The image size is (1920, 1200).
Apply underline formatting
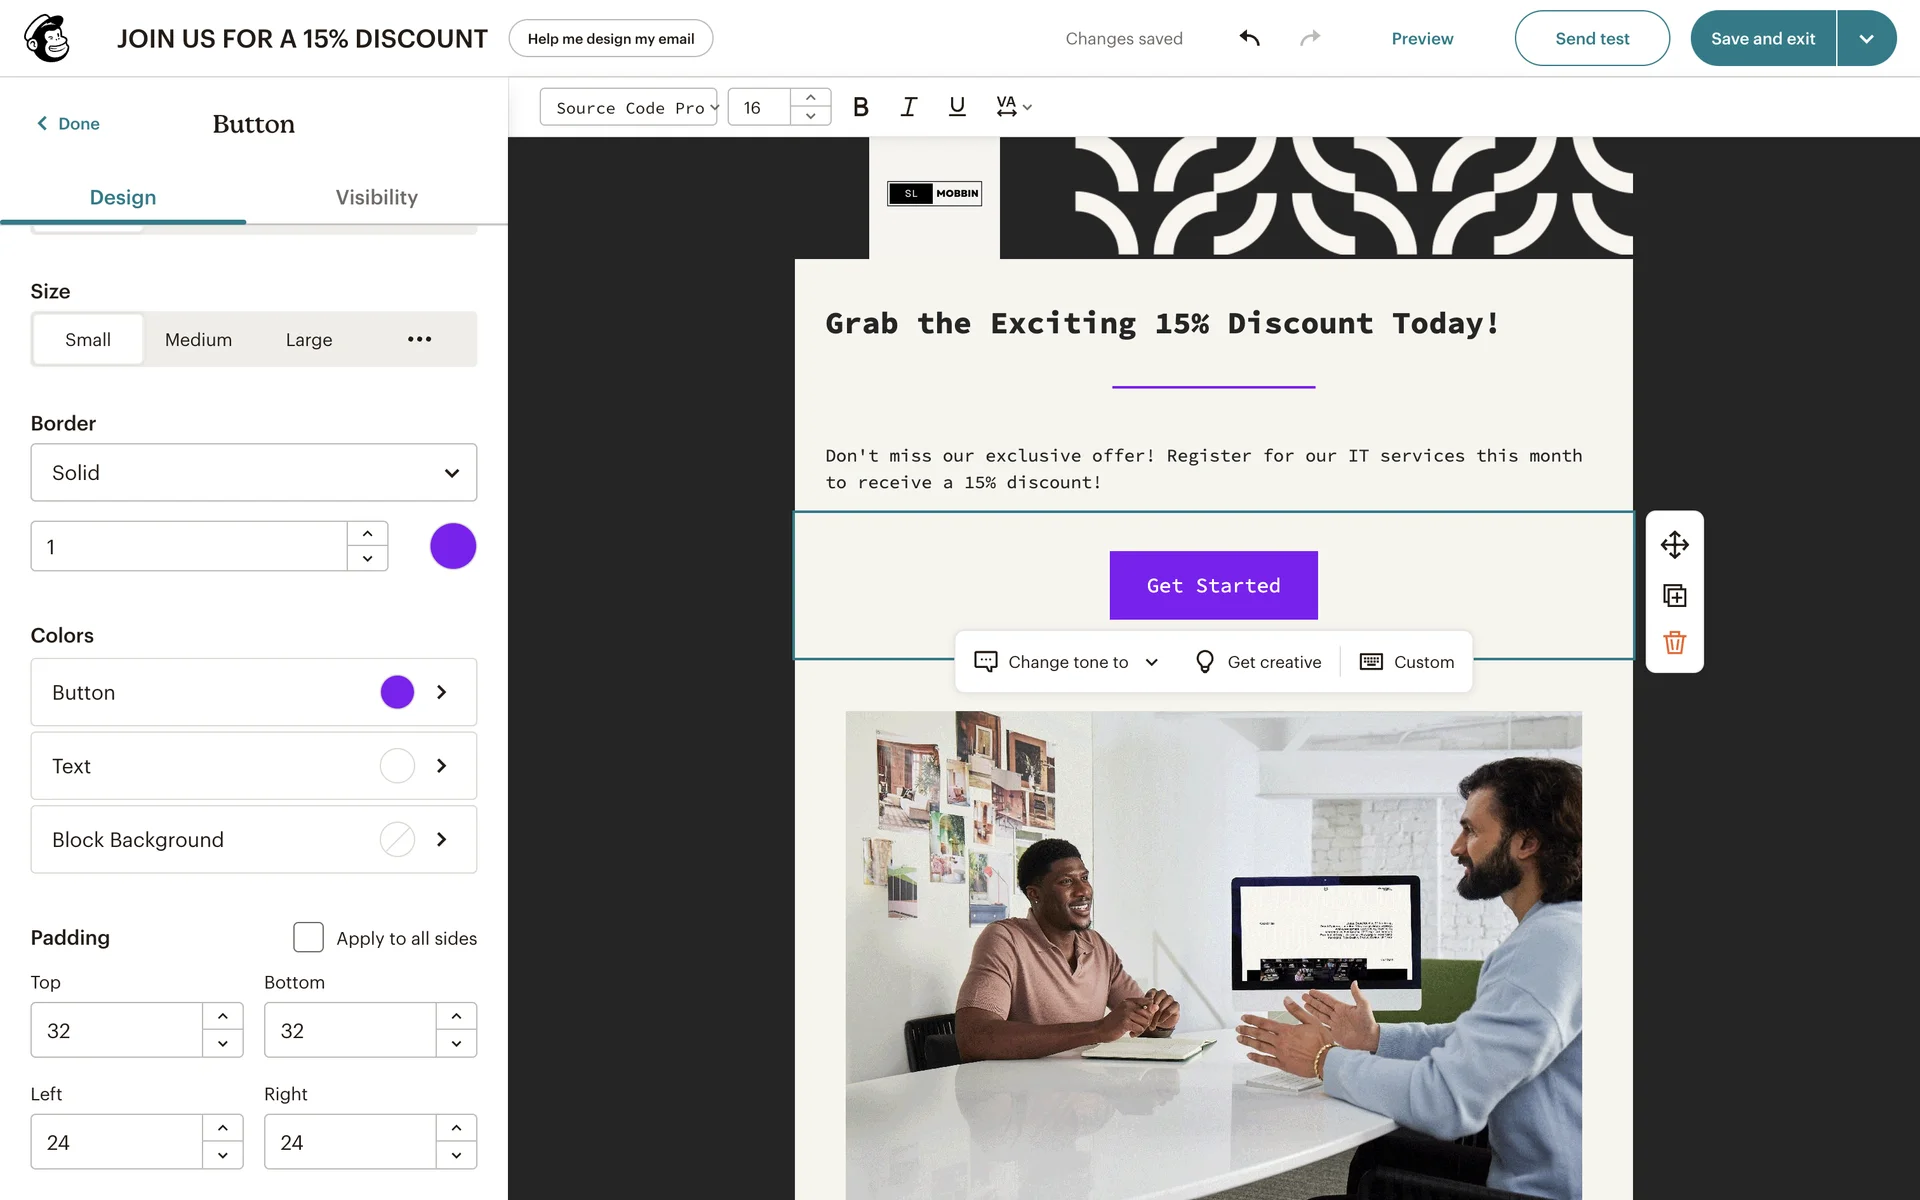[957, 107]
